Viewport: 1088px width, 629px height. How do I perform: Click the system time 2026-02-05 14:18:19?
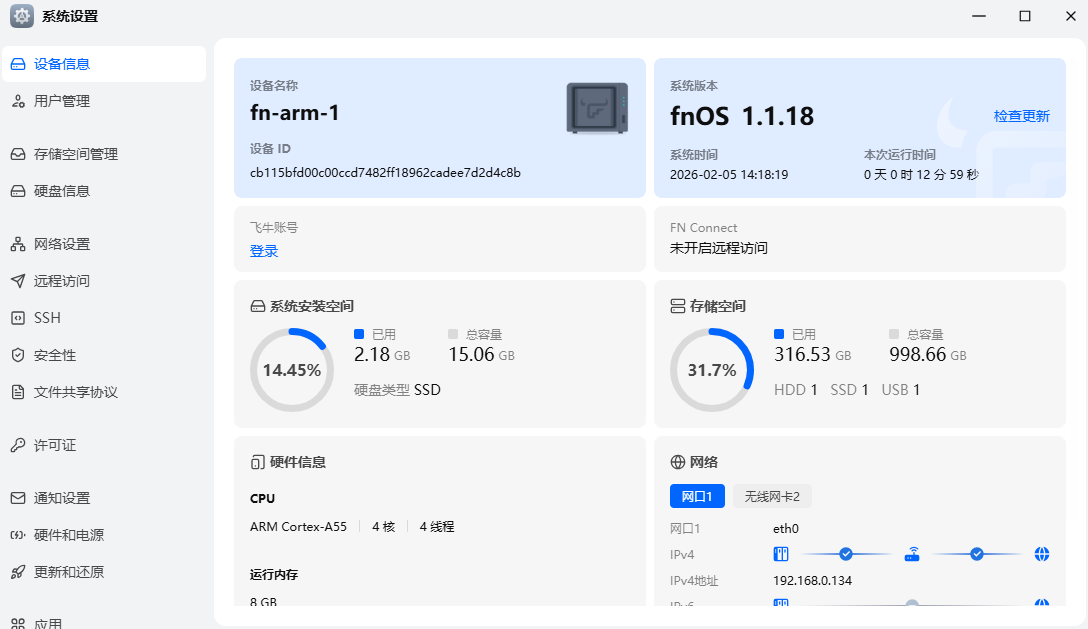[729, 175]
